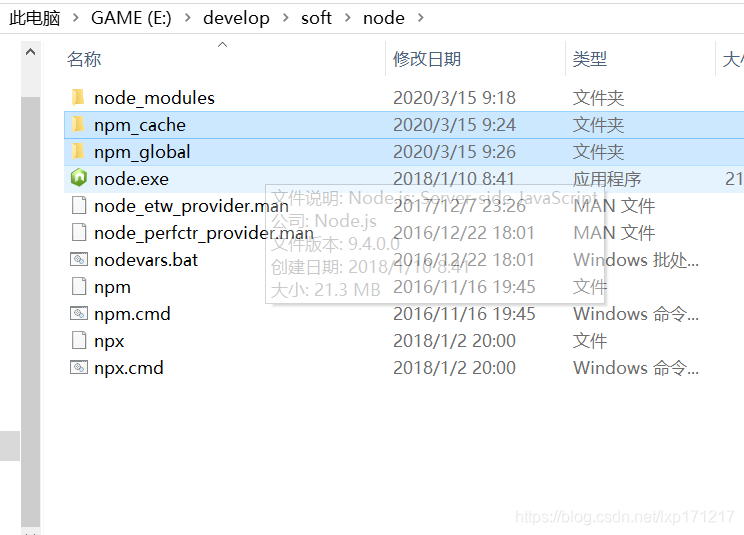This screenshot has height=535, width=744.
Task: Expand the chevron after soft
Action: point(348,18)
